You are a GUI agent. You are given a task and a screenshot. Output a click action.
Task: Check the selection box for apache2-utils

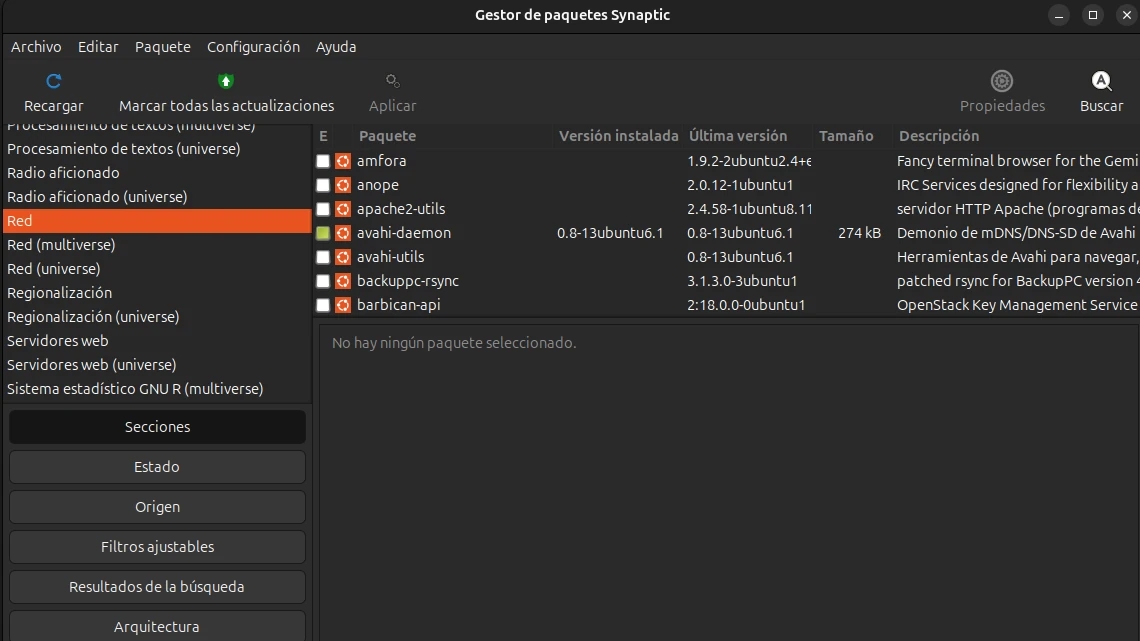(x=322, y=208)
